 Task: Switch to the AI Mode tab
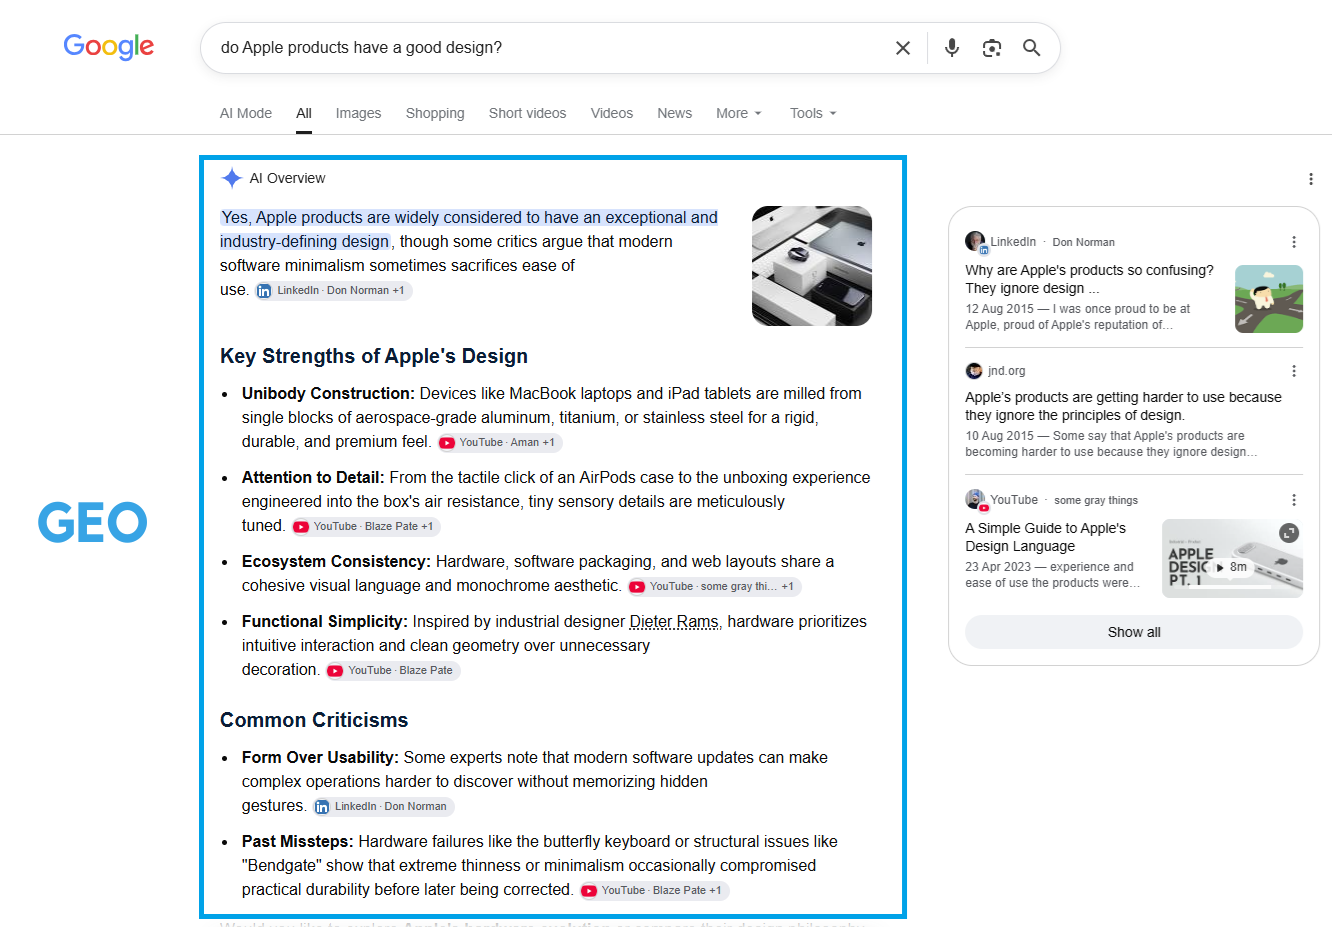pos(246,113)
